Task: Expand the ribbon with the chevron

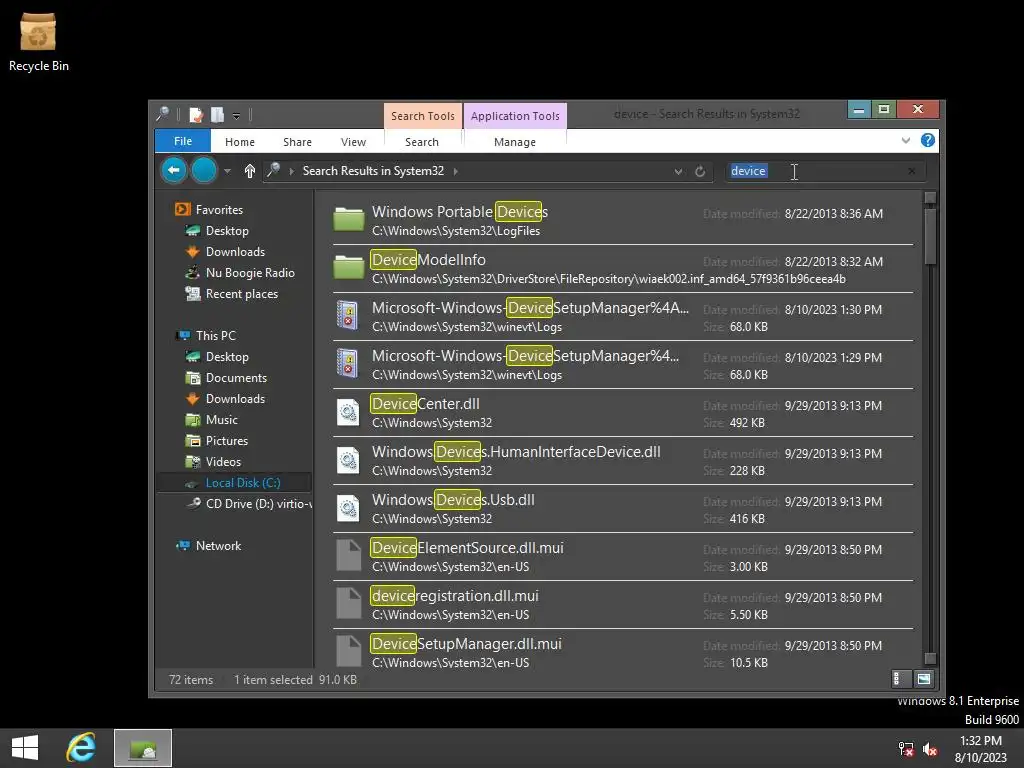Action: tap(906, 140)
